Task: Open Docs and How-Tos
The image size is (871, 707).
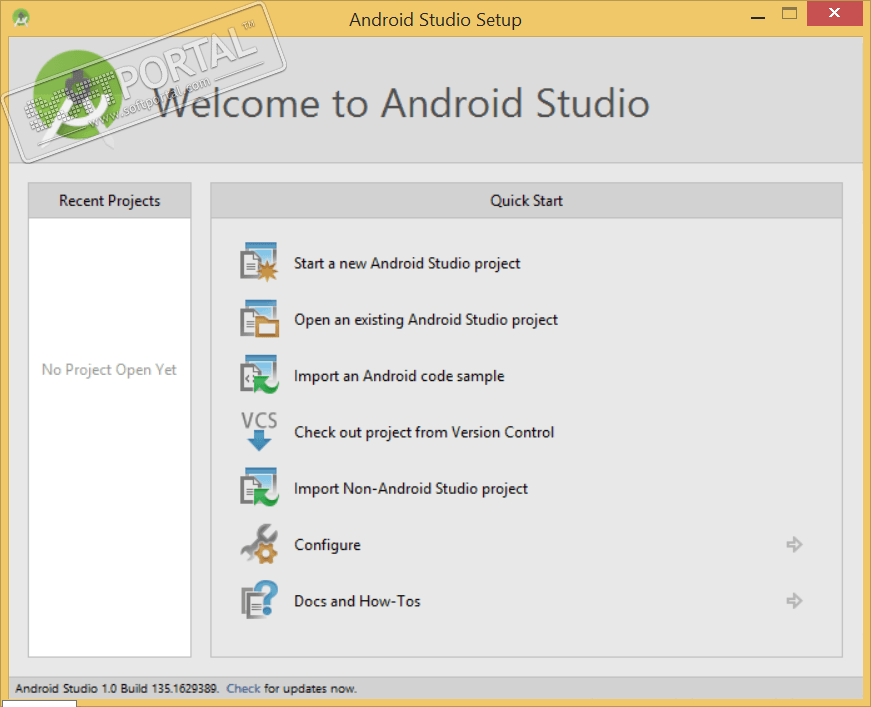Action: 357,601
